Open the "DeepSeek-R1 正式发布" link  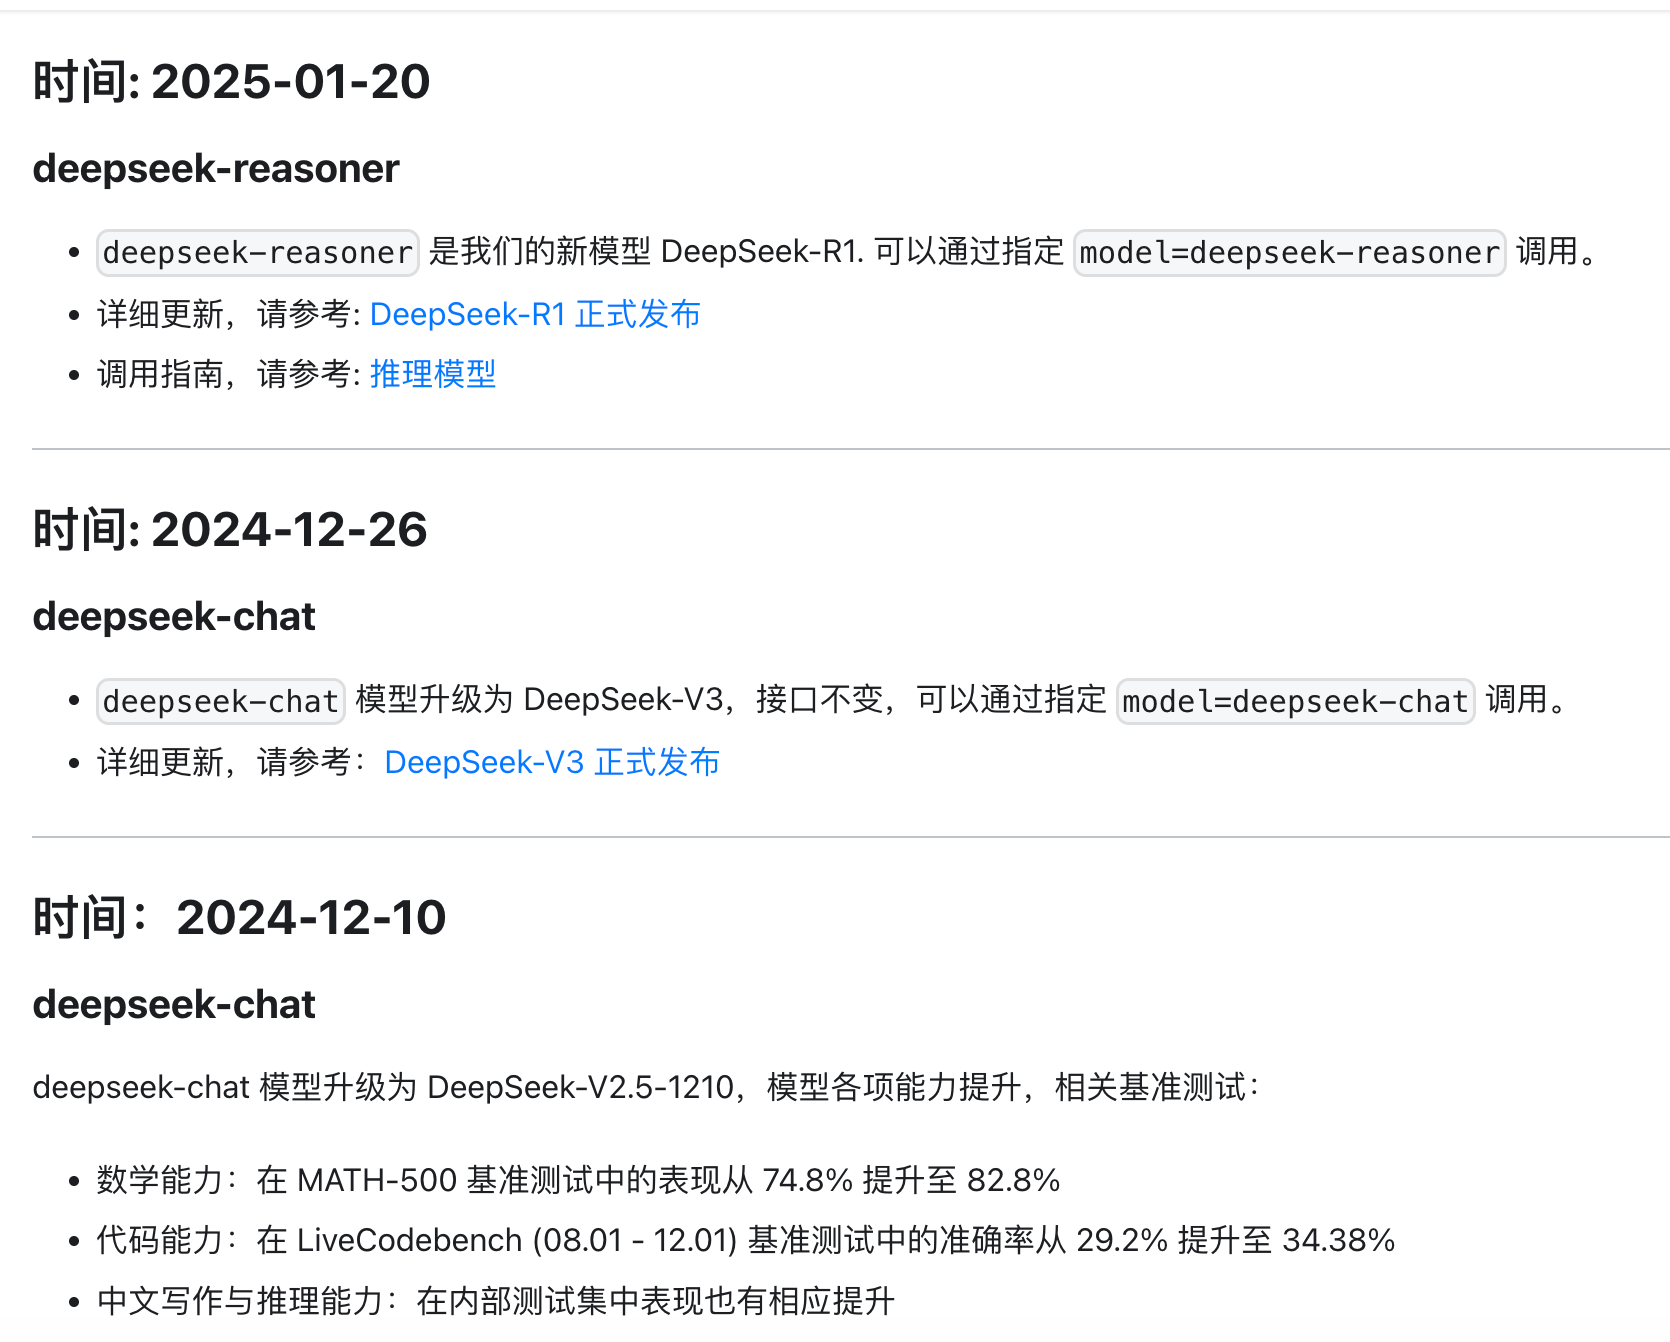[535, 314]
